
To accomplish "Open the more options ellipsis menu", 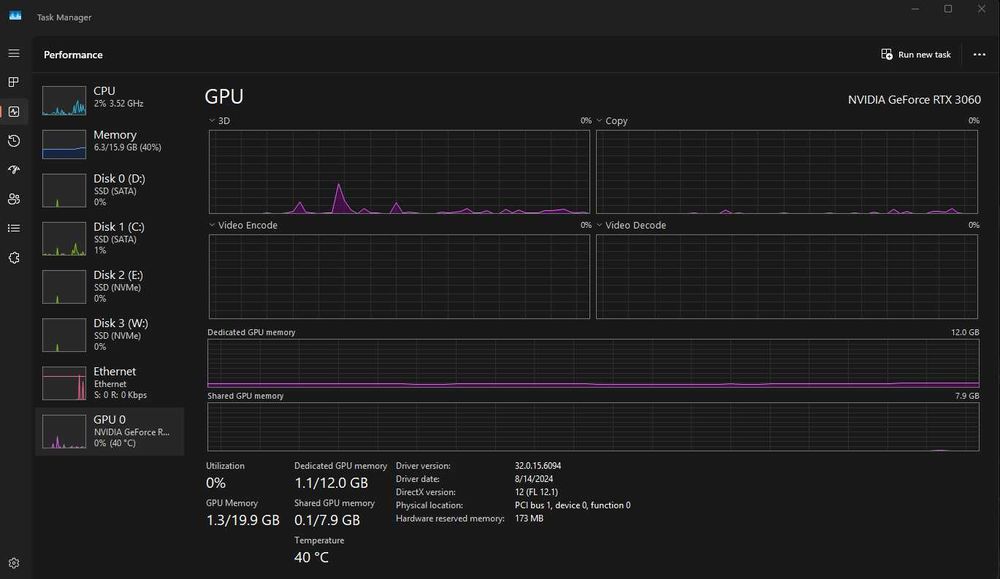I will (979, 55).
